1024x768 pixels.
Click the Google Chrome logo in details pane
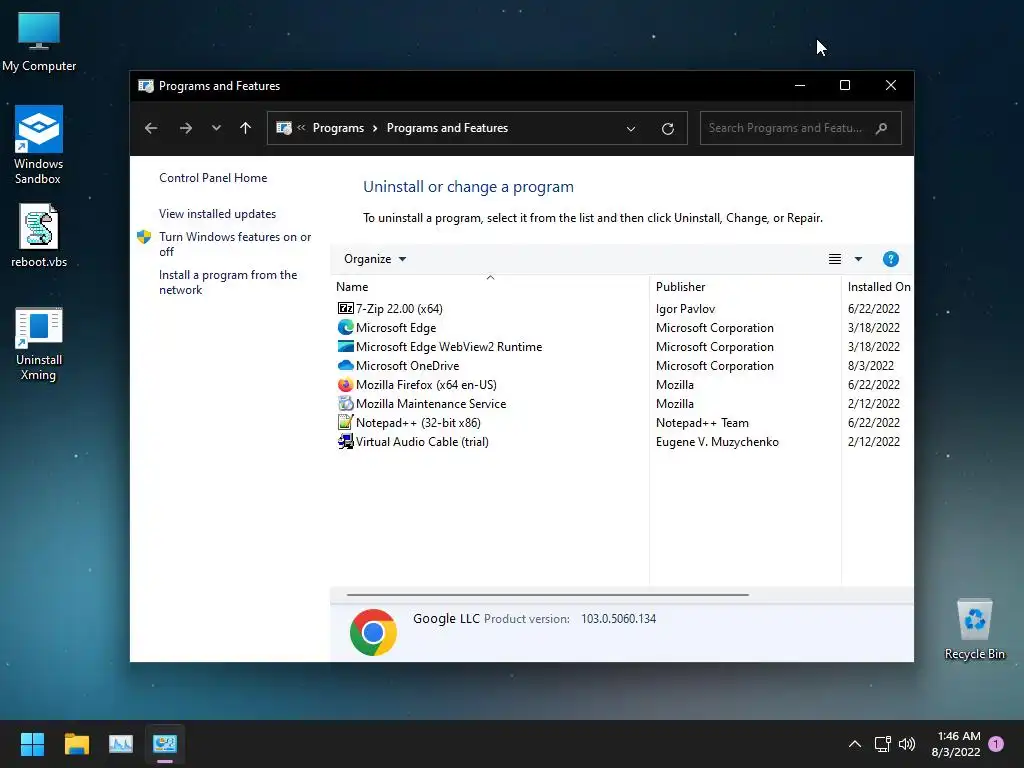tap(373, 632)
